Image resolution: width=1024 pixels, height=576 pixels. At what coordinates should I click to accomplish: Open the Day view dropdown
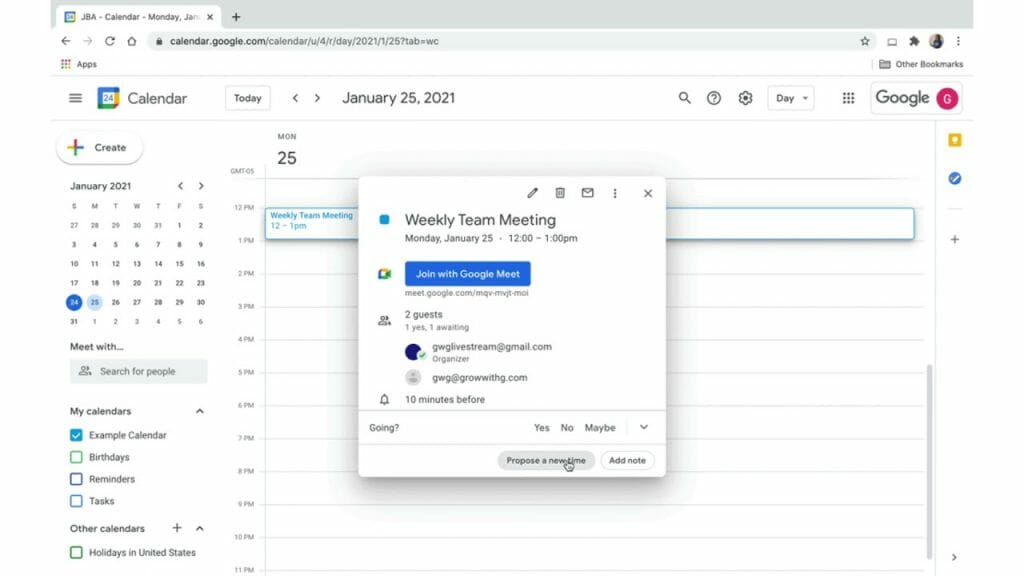pos(791,98)
